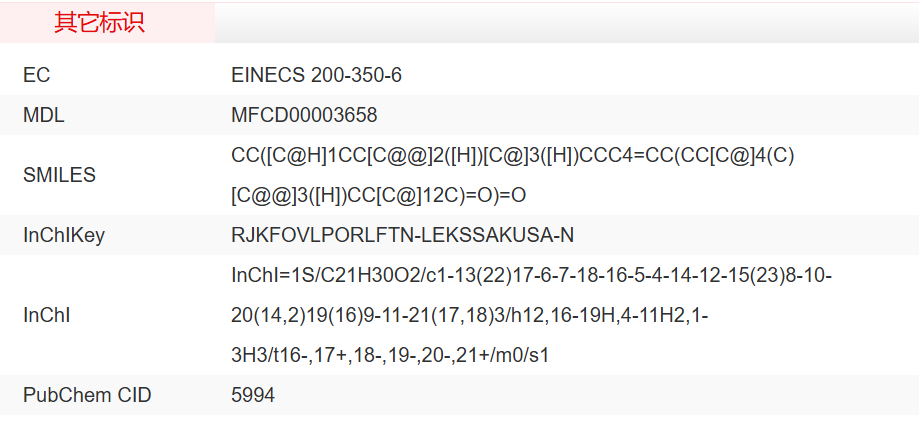Select the InChIKey row label
919x421 pixels.
tap(63, 236)
